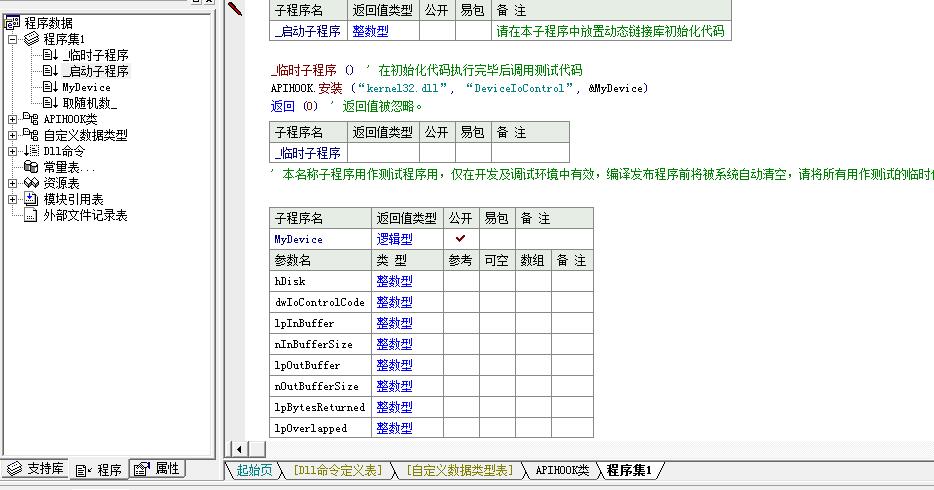Click the _临时子程序 subroutine icon in tree
934x490 pixels.
point(51,55)
